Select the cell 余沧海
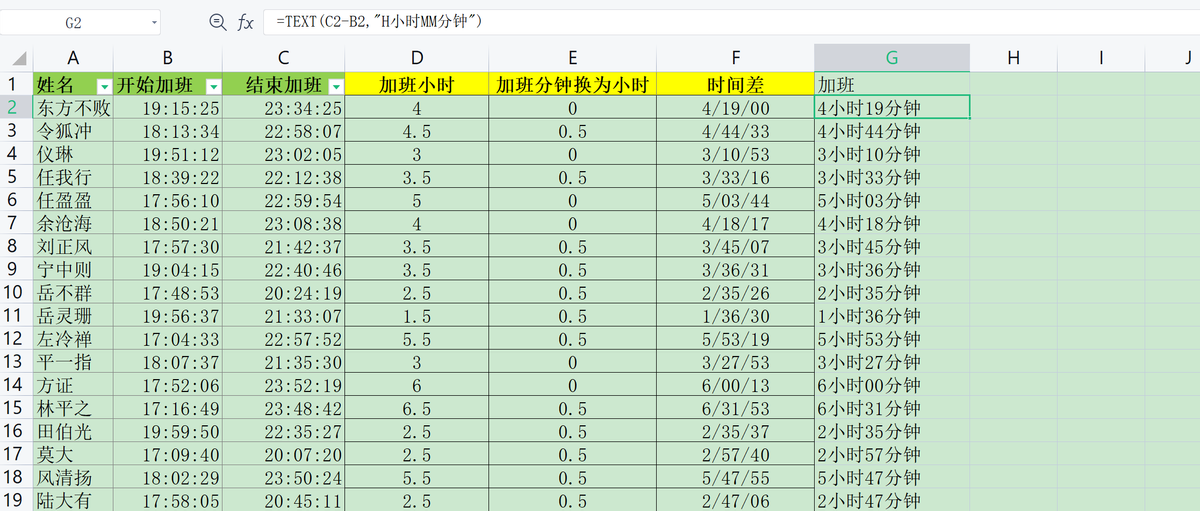 (73, 223)
